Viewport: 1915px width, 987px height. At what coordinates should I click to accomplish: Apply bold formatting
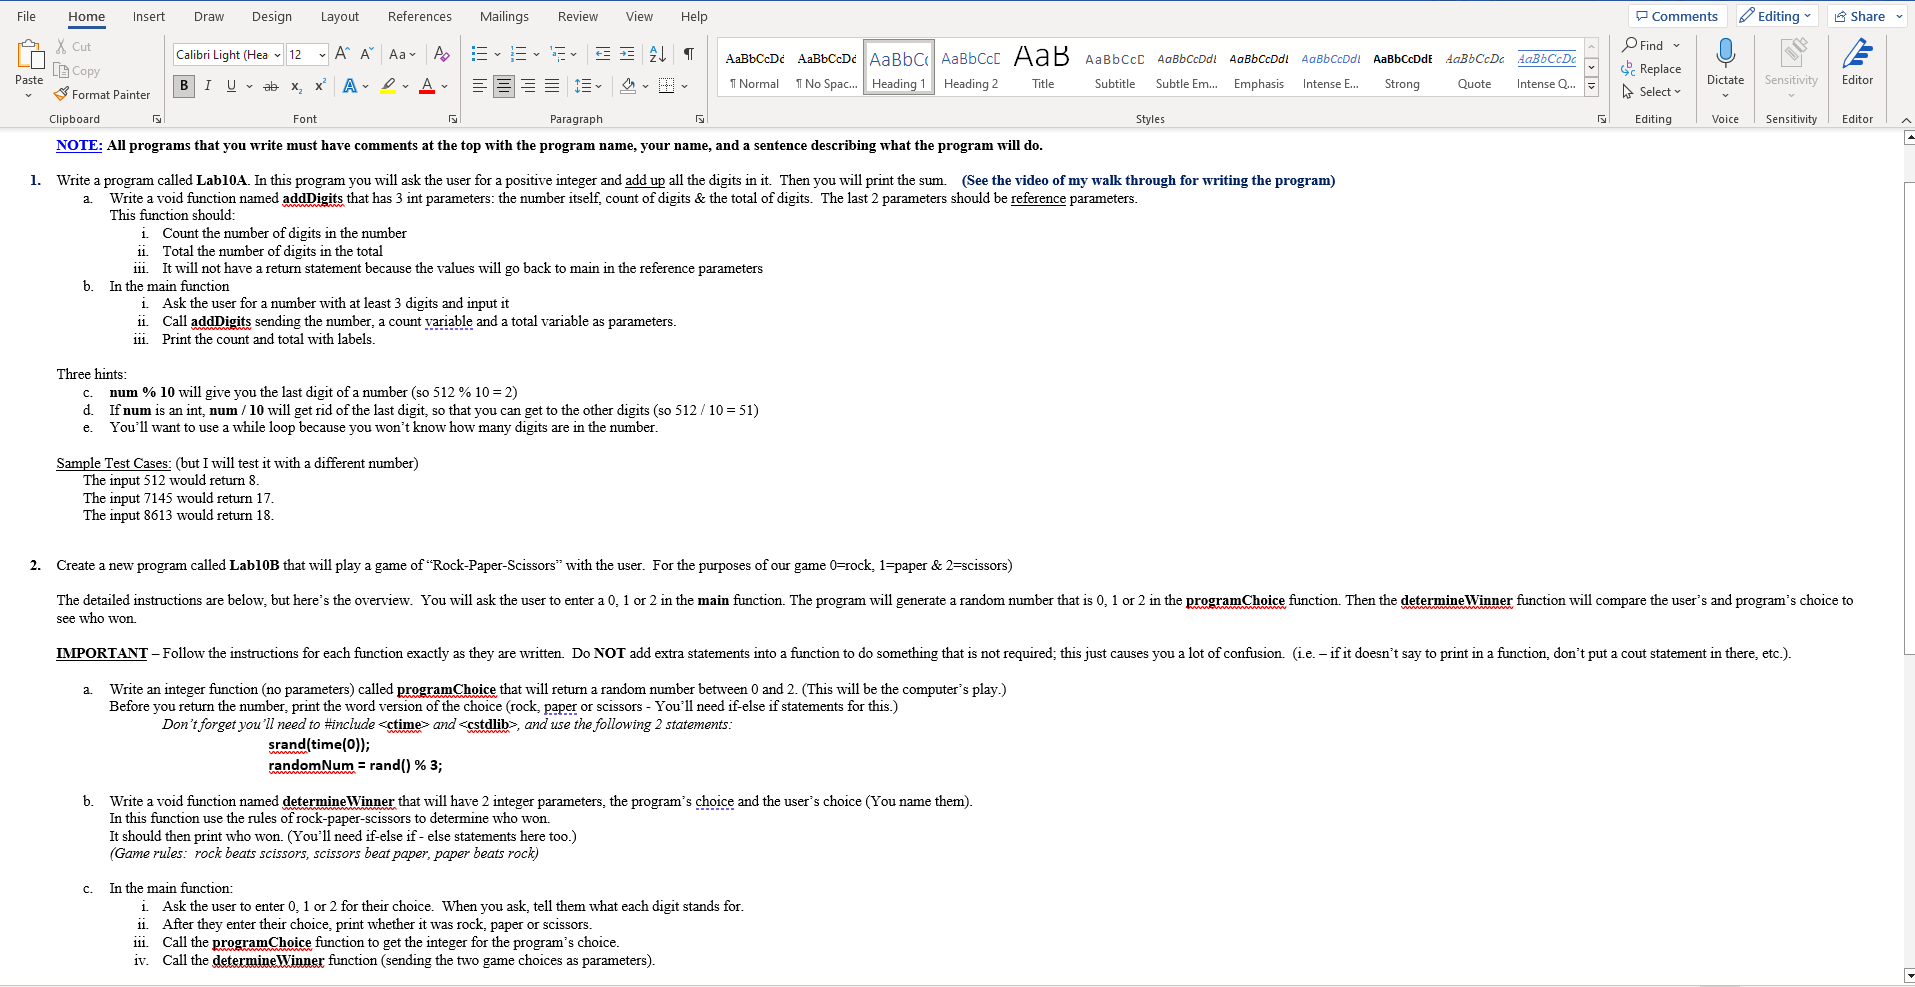(x=183, y=86)
